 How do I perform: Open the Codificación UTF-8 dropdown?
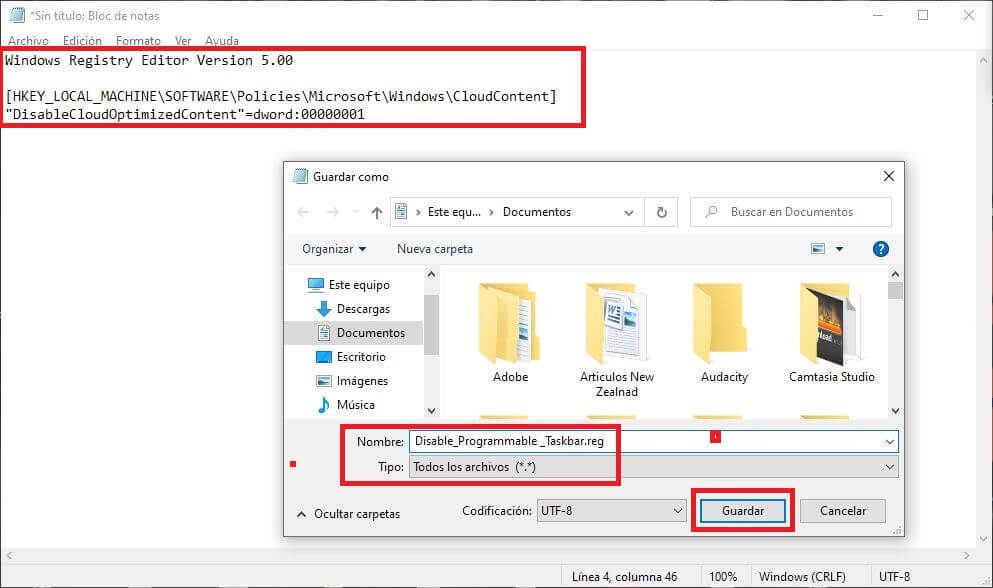pos(612,511)
